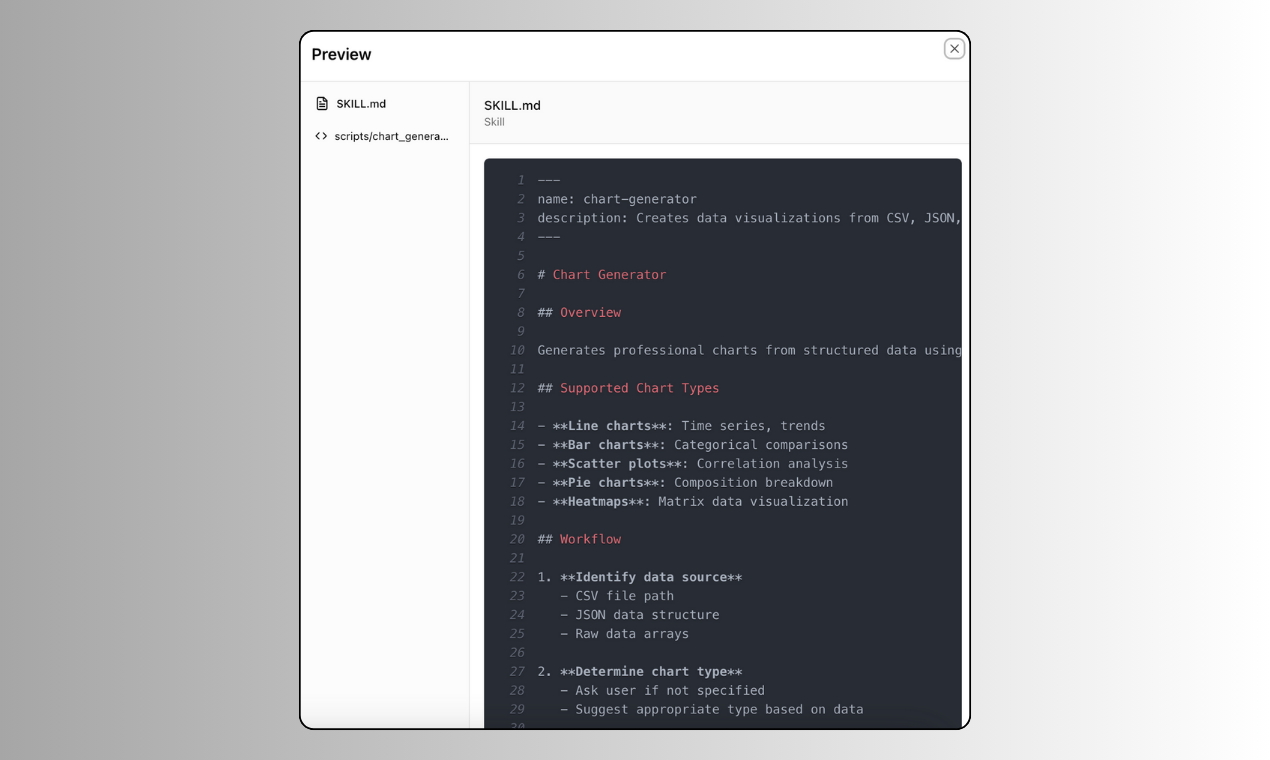
Task: Click the 'Heatmaps' bullet line
Action: (x=692, y=502)
